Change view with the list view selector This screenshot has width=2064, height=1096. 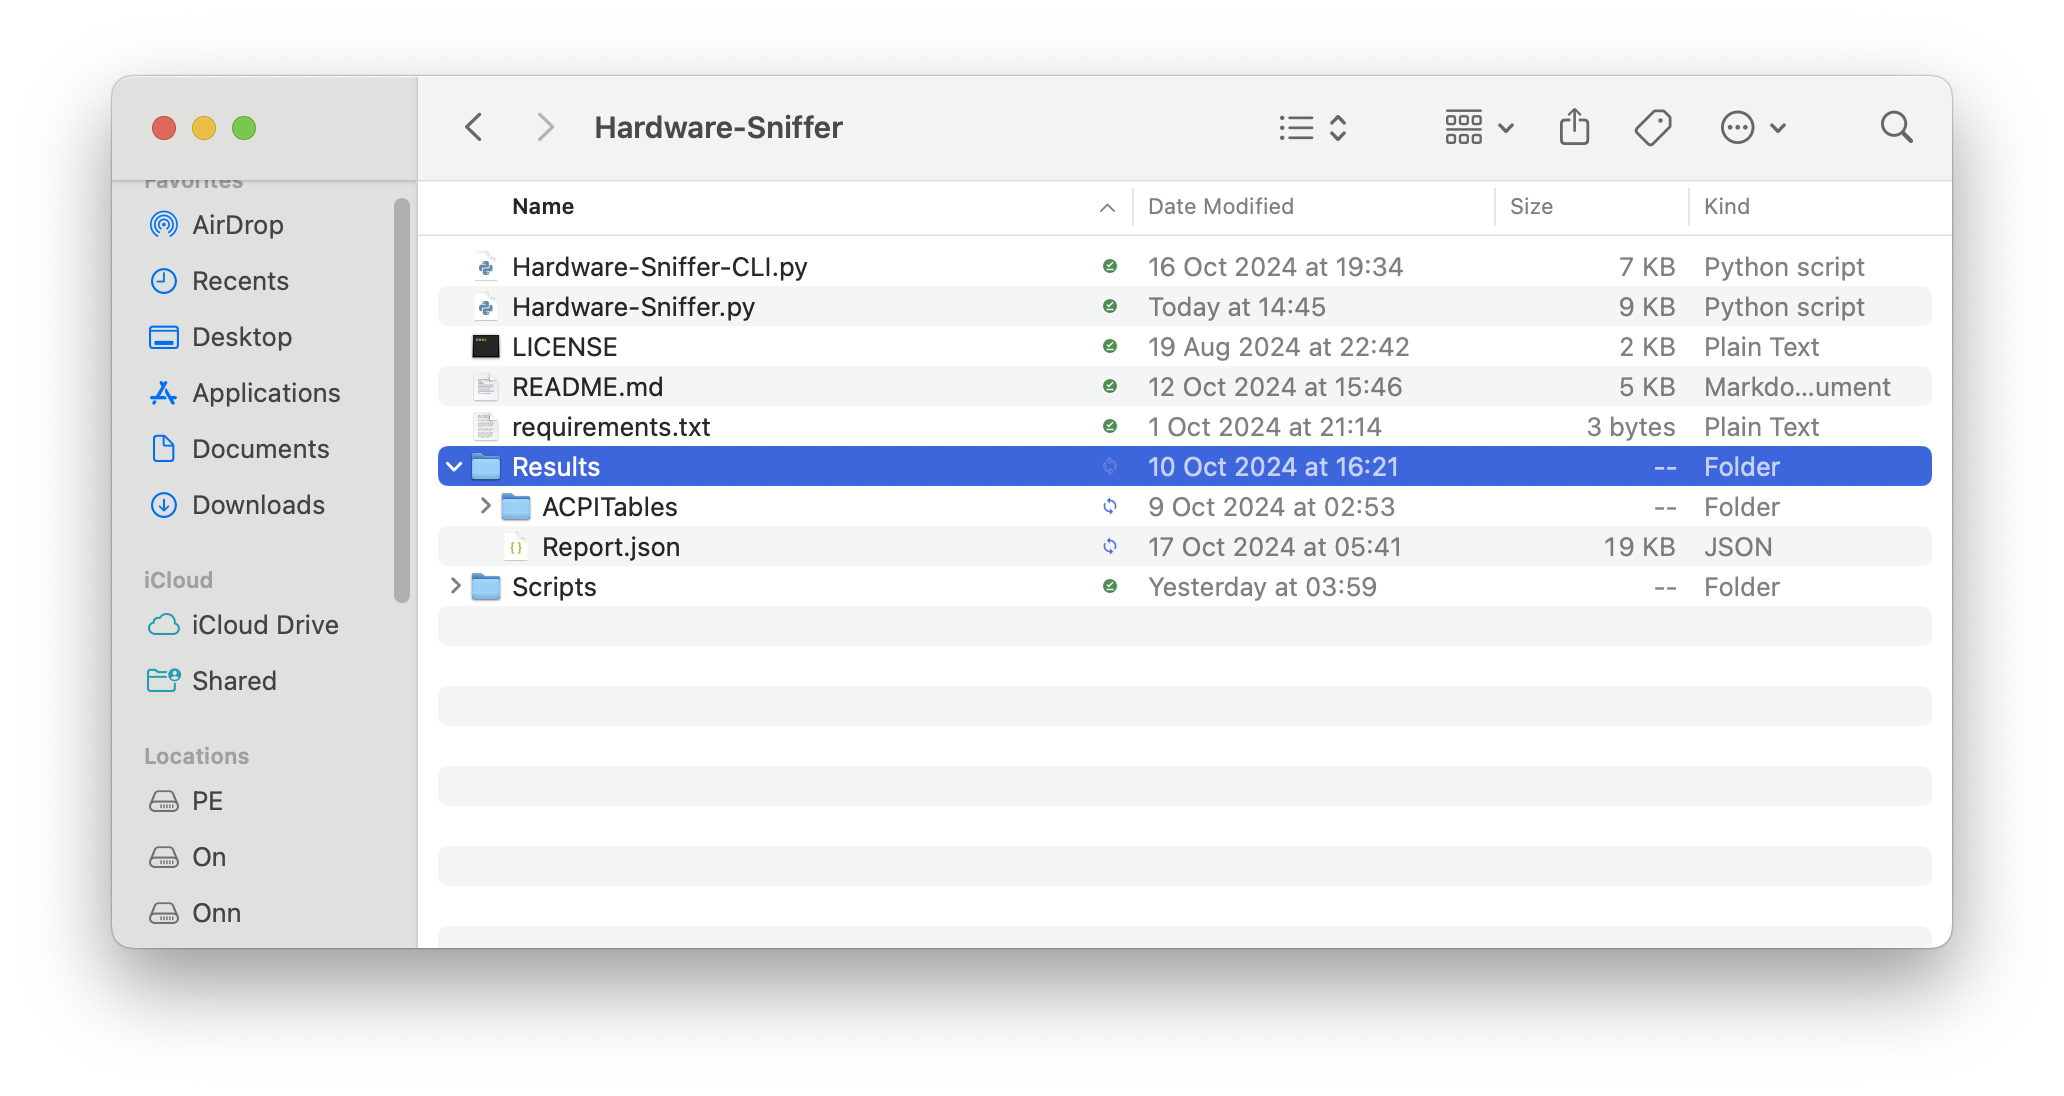(x=1313, y=128)
